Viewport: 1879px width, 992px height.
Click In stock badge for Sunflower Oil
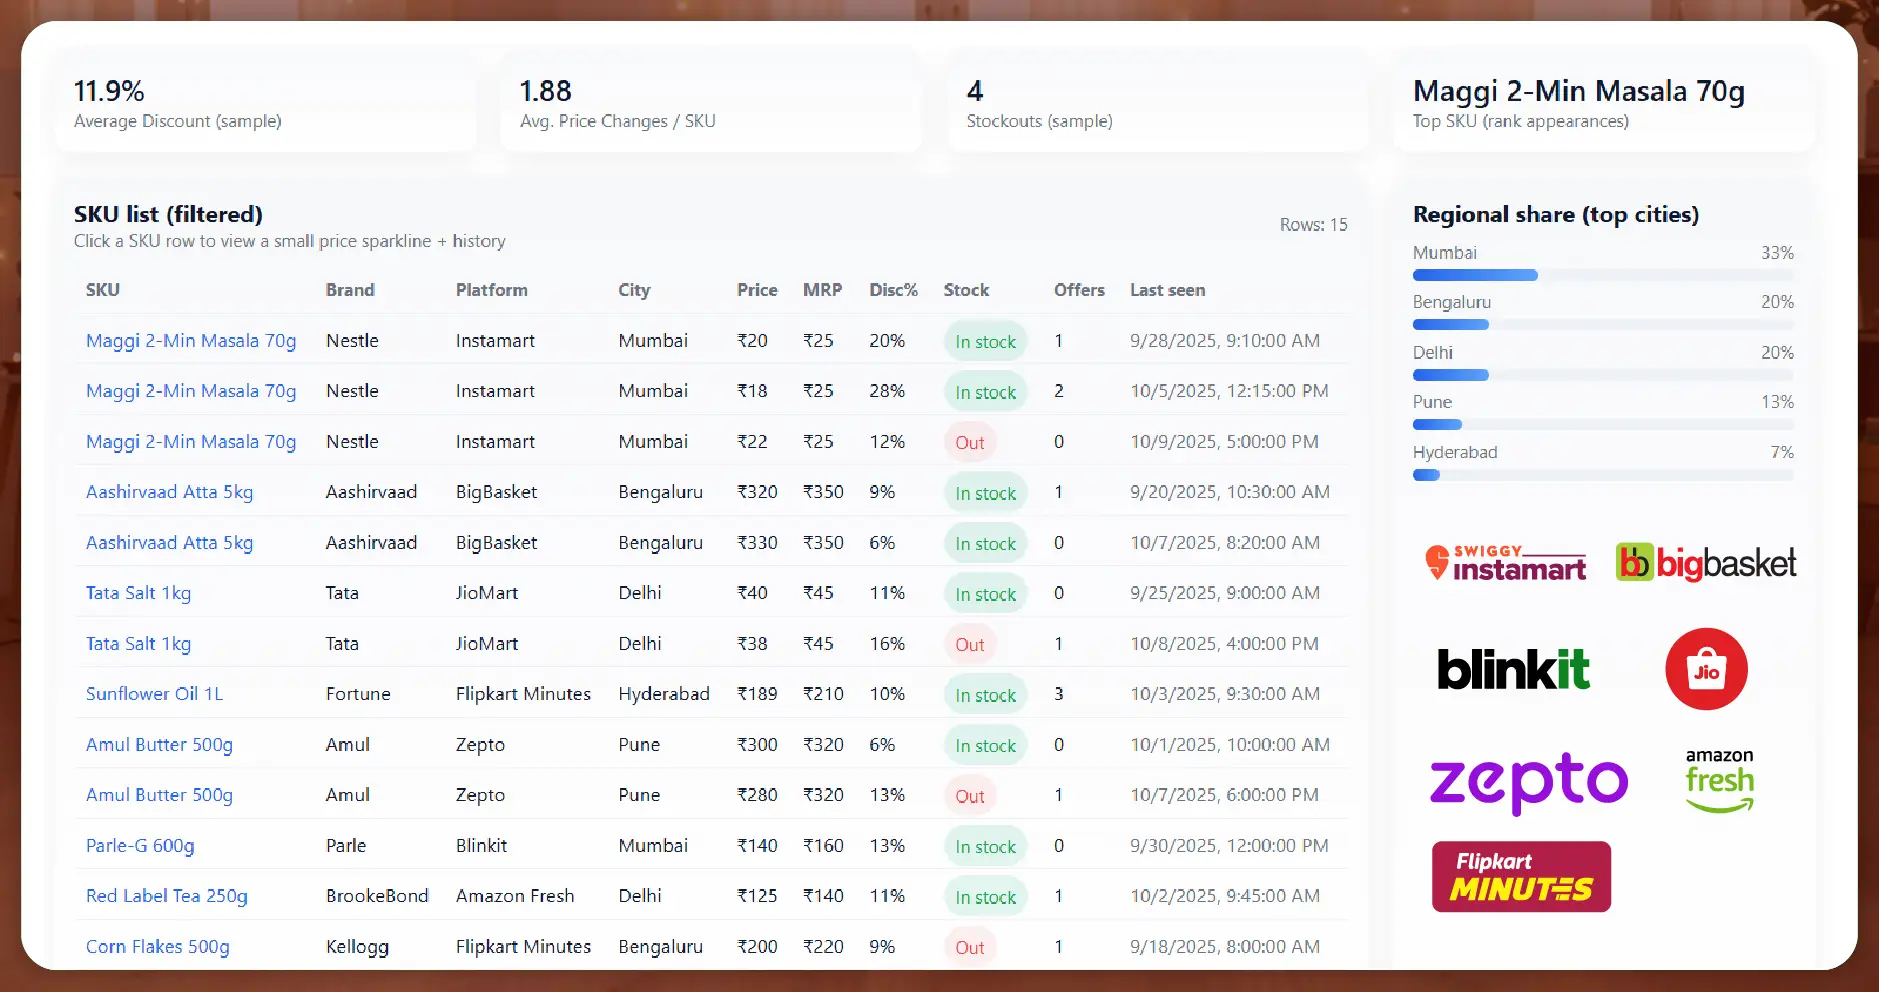(985, 695)
